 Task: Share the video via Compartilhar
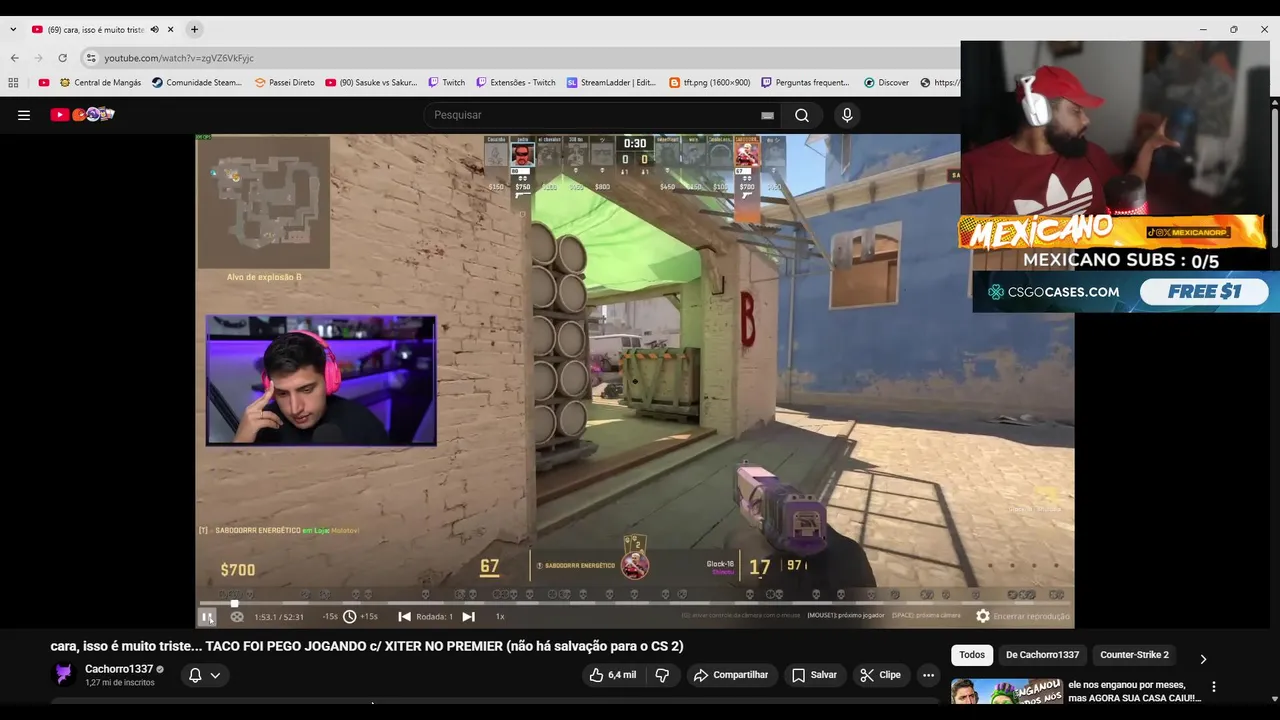tap(731, 675)
